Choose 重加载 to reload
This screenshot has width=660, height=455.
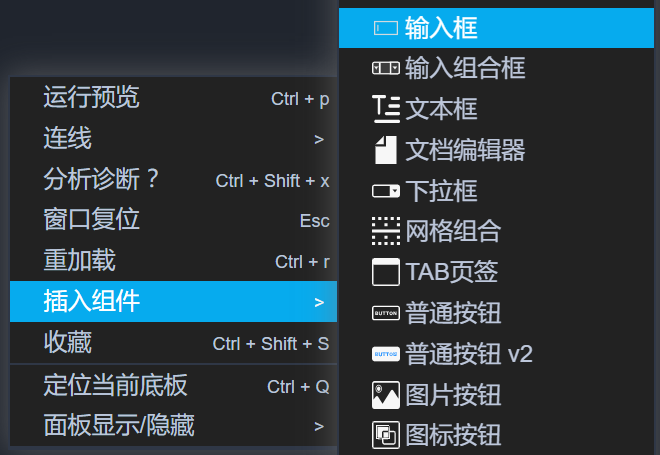80,261
